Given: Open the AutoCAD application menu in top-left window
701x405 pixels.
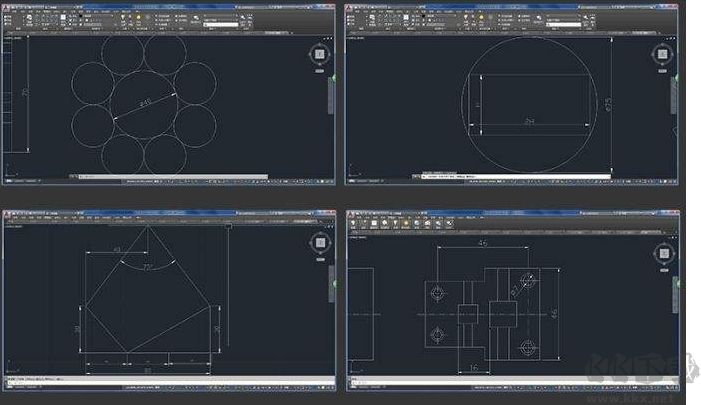Looking at the screenshot, I should click(x=6, y=8).
